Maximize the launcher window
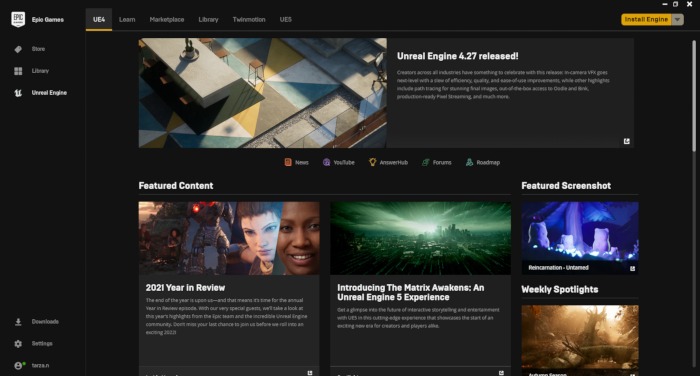This screenshot has width=700, height=376. pyautogui.click(x=675, y=4)
